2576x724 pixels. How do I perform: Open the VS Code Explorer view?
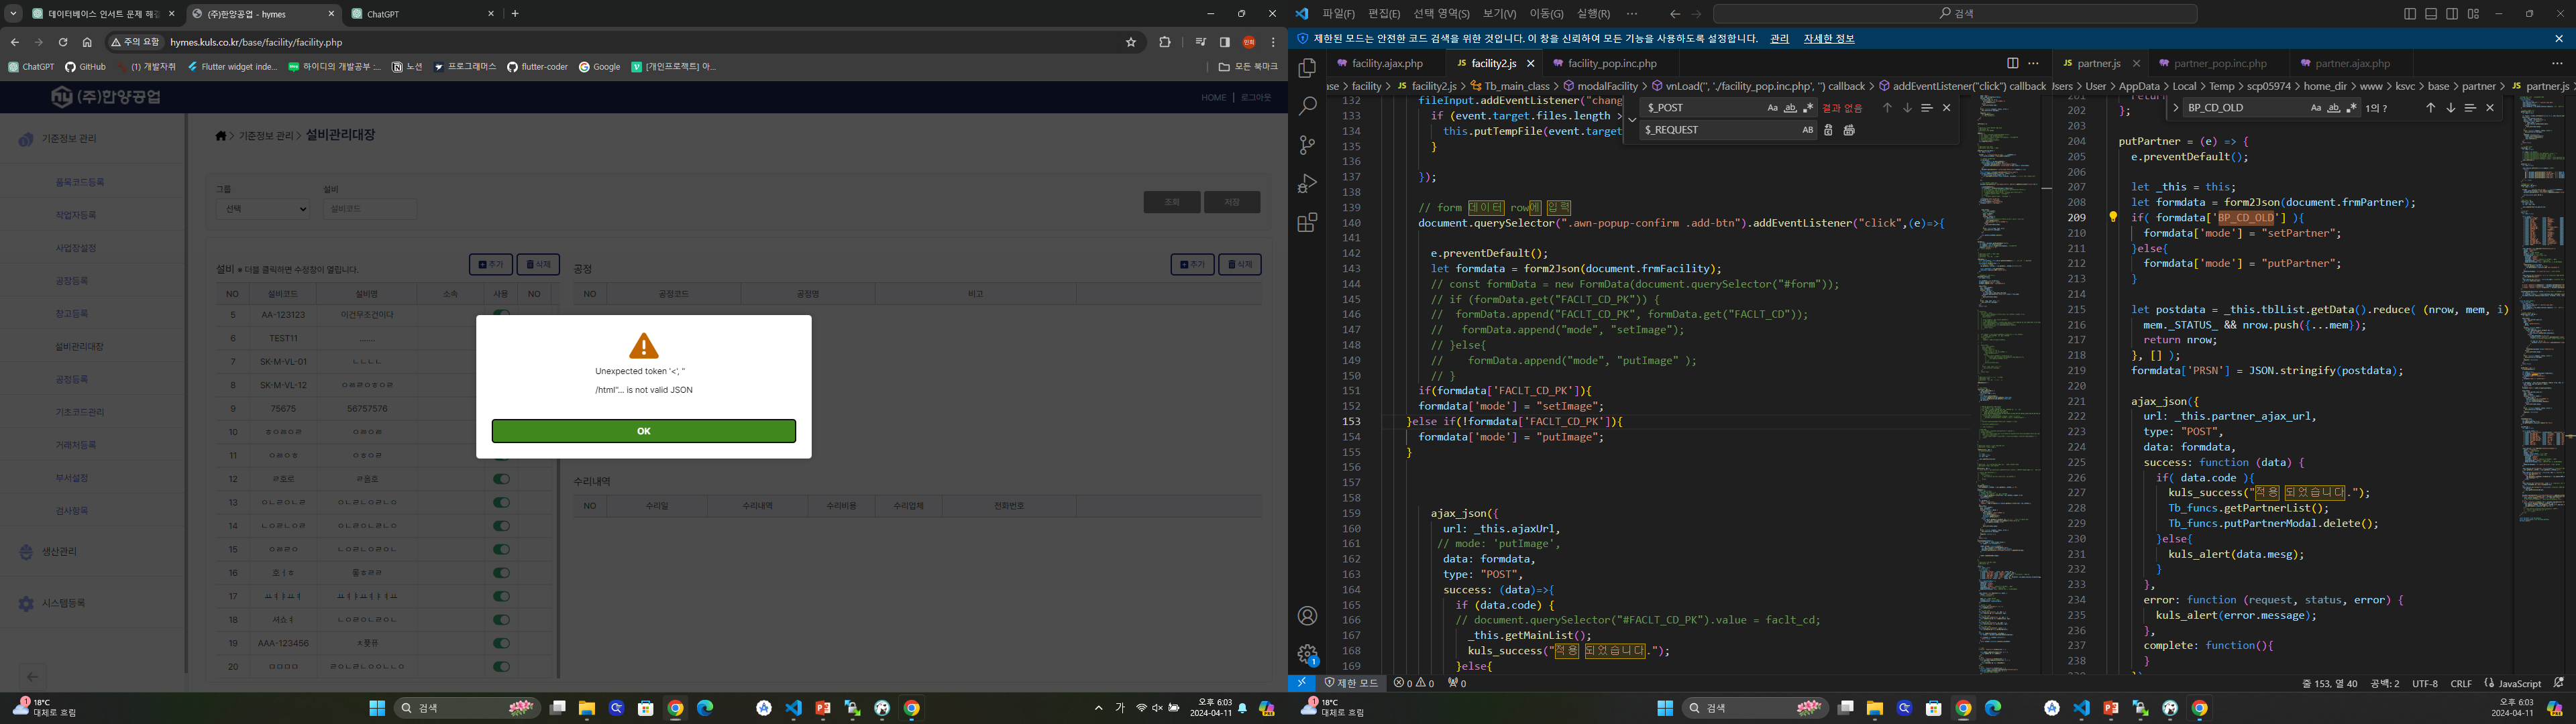tap(1307, 68)
